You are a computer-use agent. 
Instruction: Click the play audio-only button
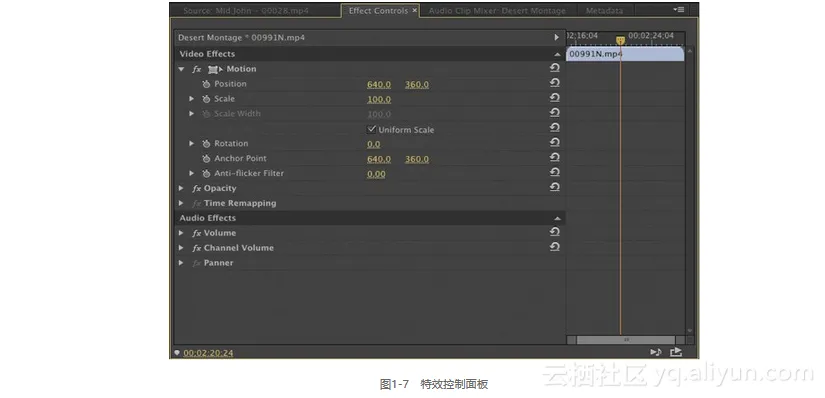[x=656, y=352]
